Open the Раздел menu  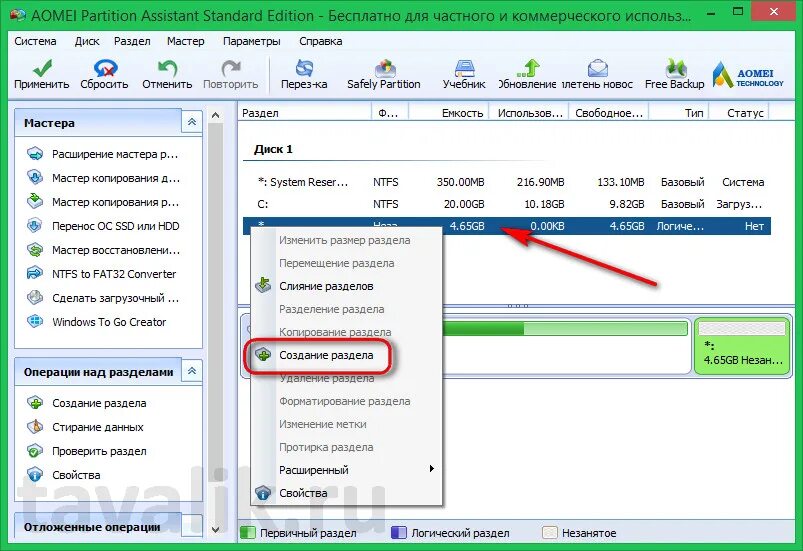click(132, 41)
